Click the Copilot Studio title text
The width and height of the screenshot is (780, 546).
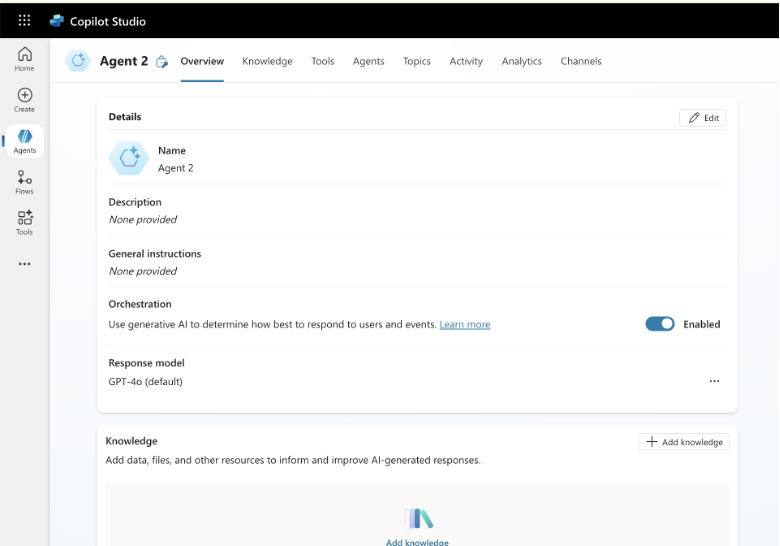pyautogui.click(x=108, y=21)
